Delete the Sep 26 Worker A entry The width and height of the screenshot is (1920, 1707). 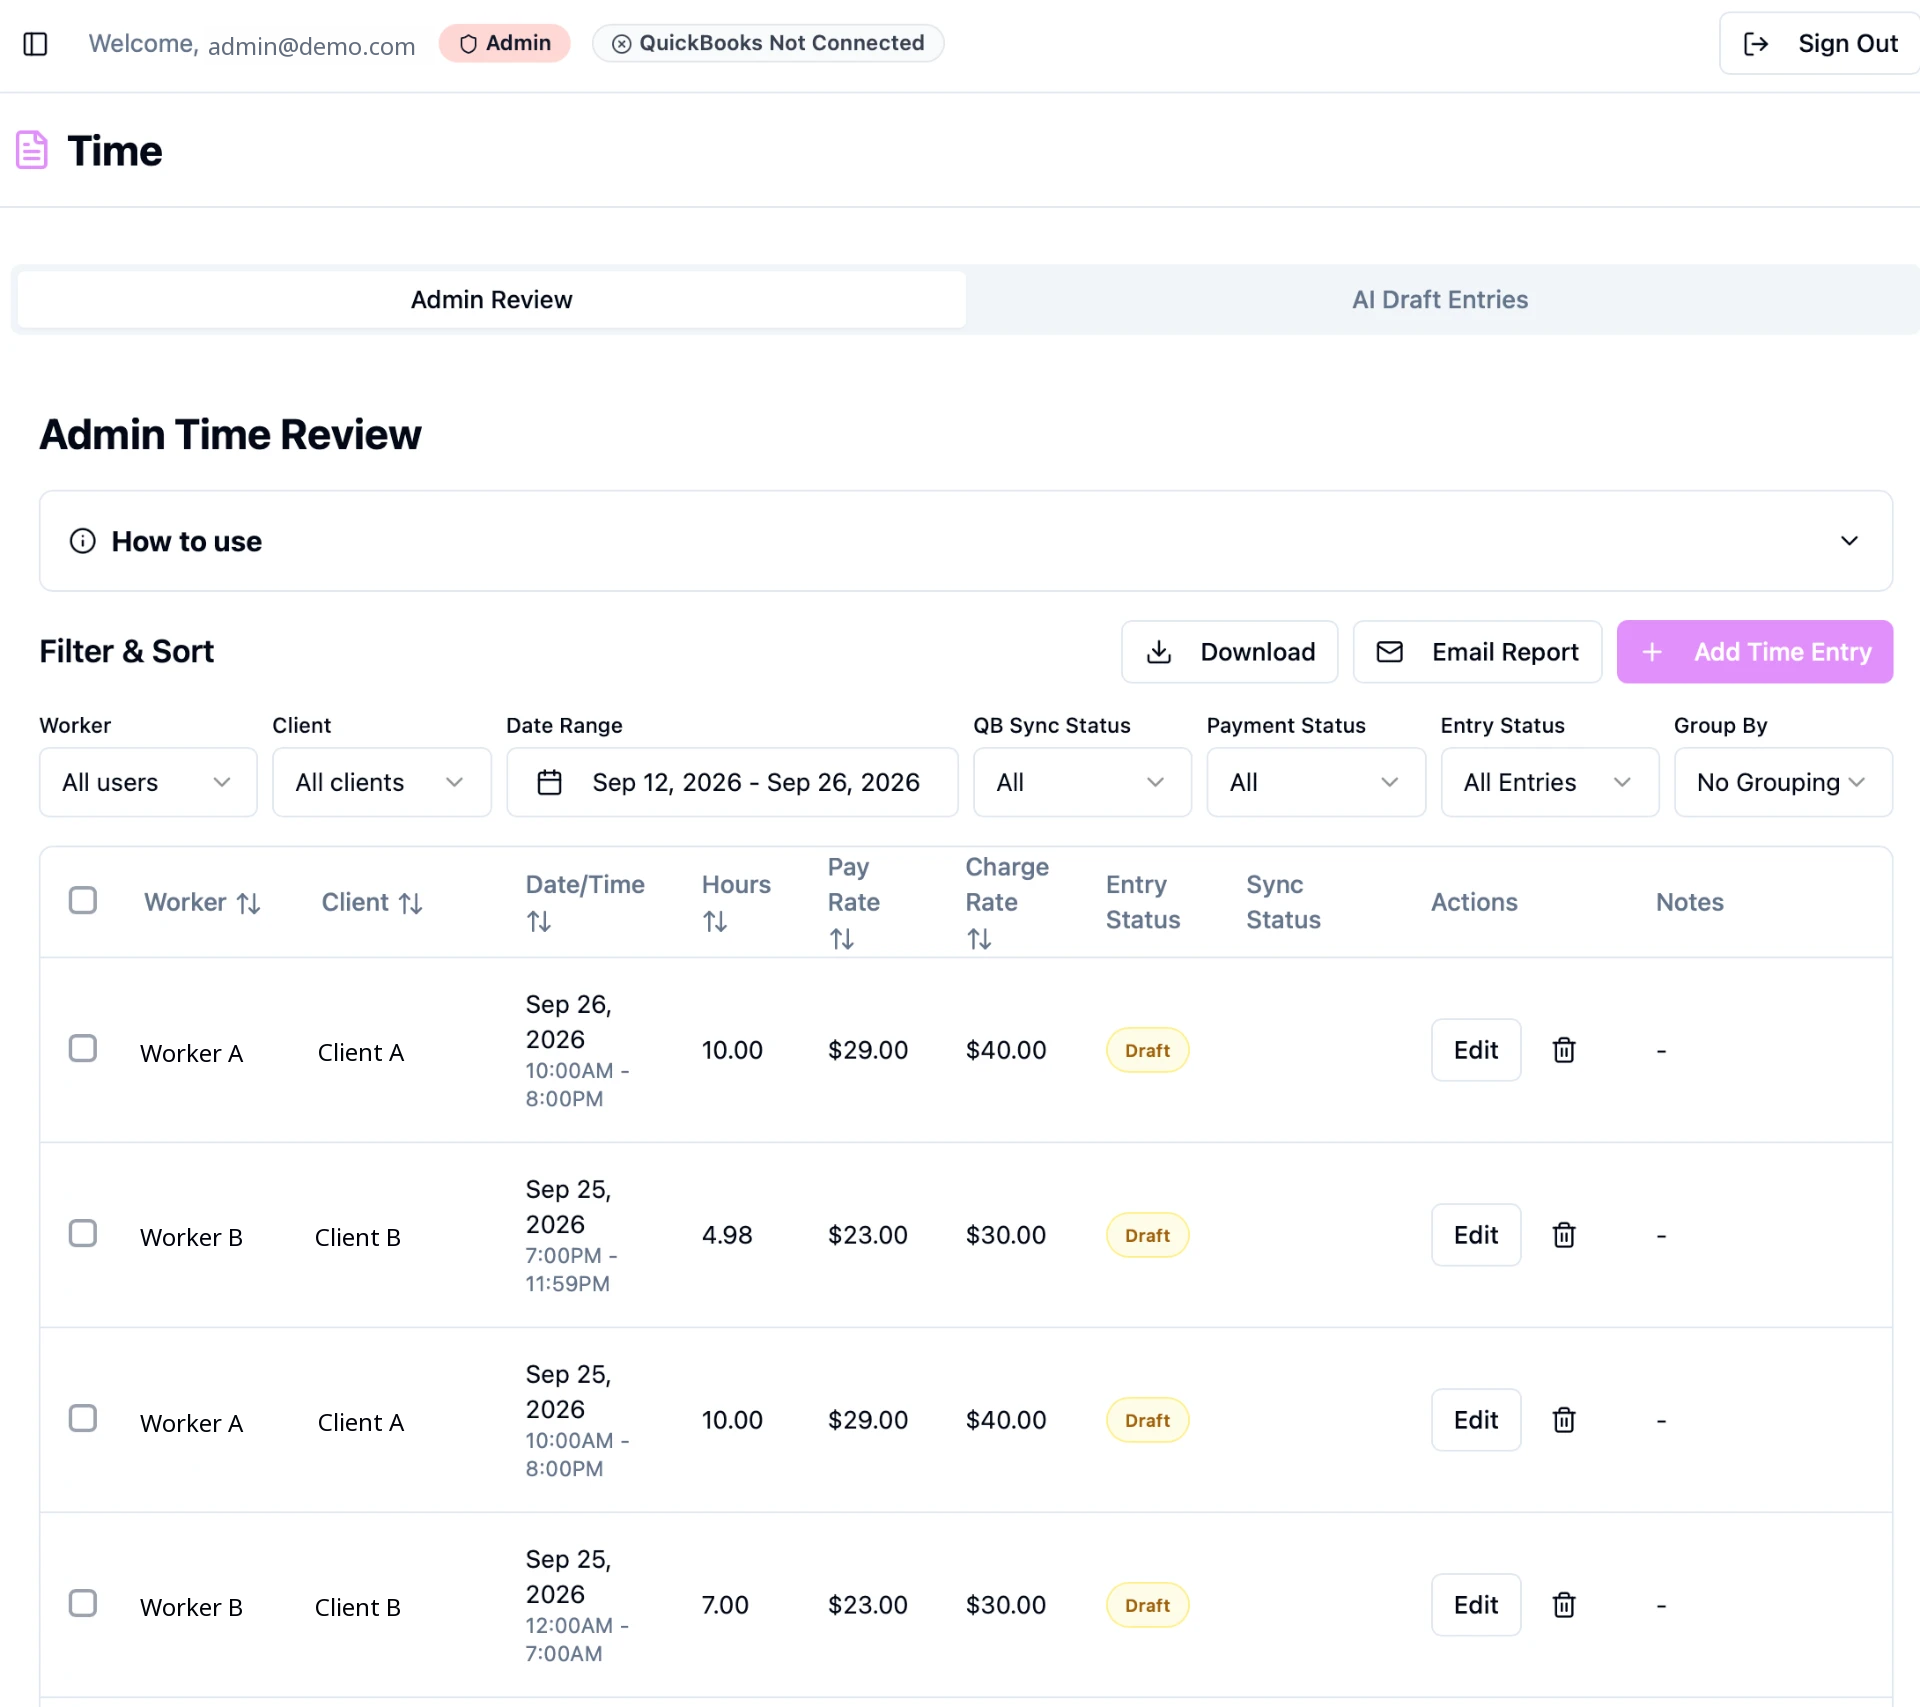1564,1050
